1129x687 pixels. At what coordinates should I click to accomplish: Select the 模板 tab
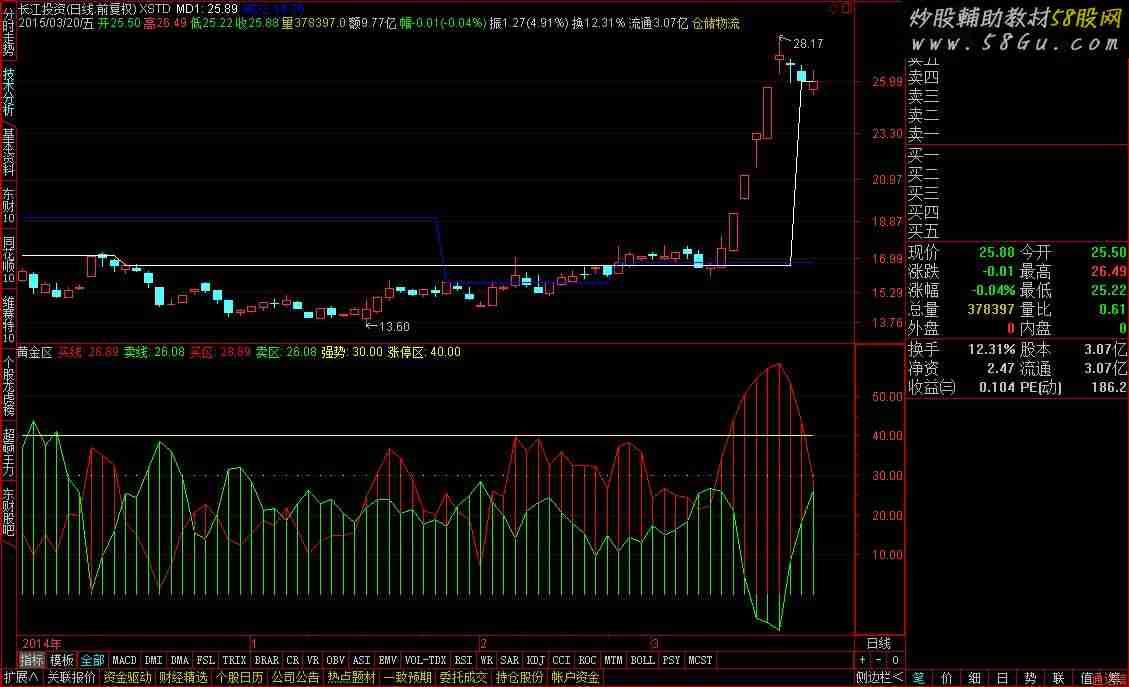pos(62,660)
